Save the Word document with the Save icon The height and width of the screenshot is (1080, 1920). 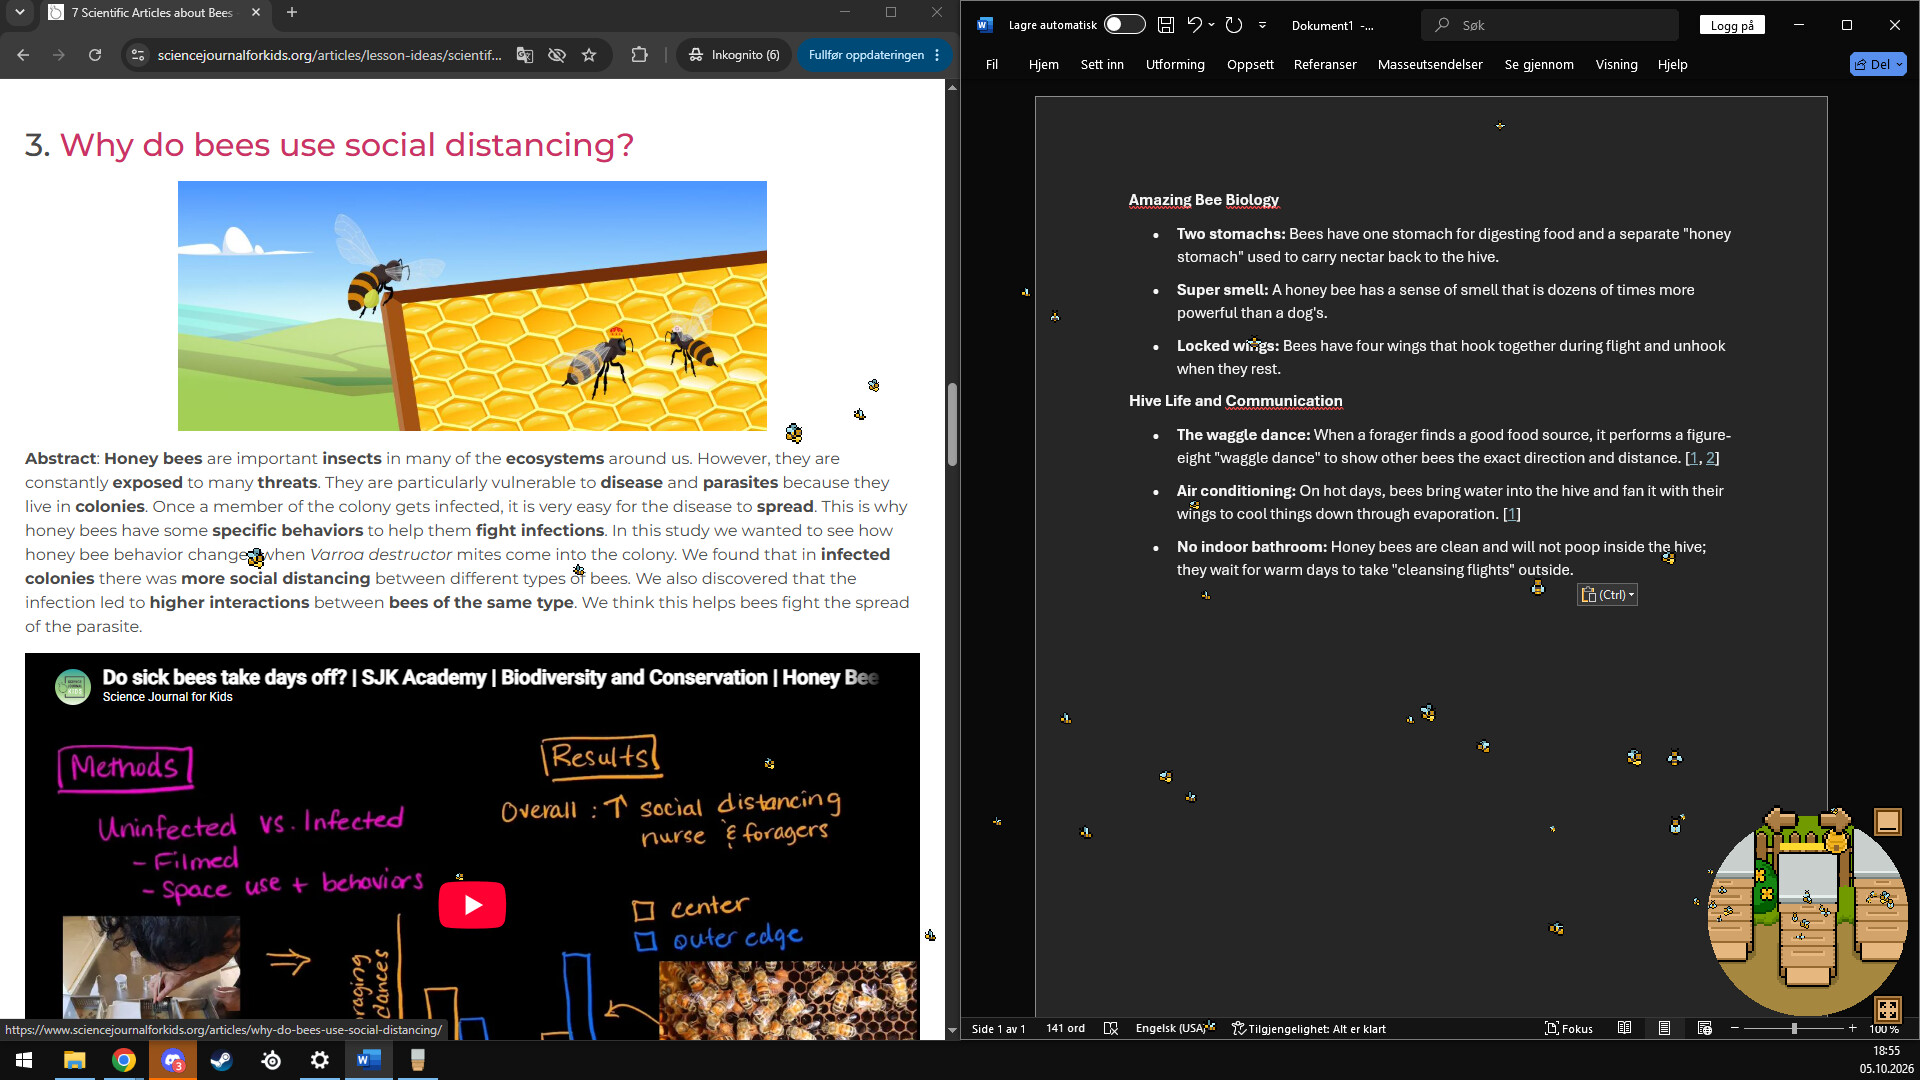pos(1165,25)
